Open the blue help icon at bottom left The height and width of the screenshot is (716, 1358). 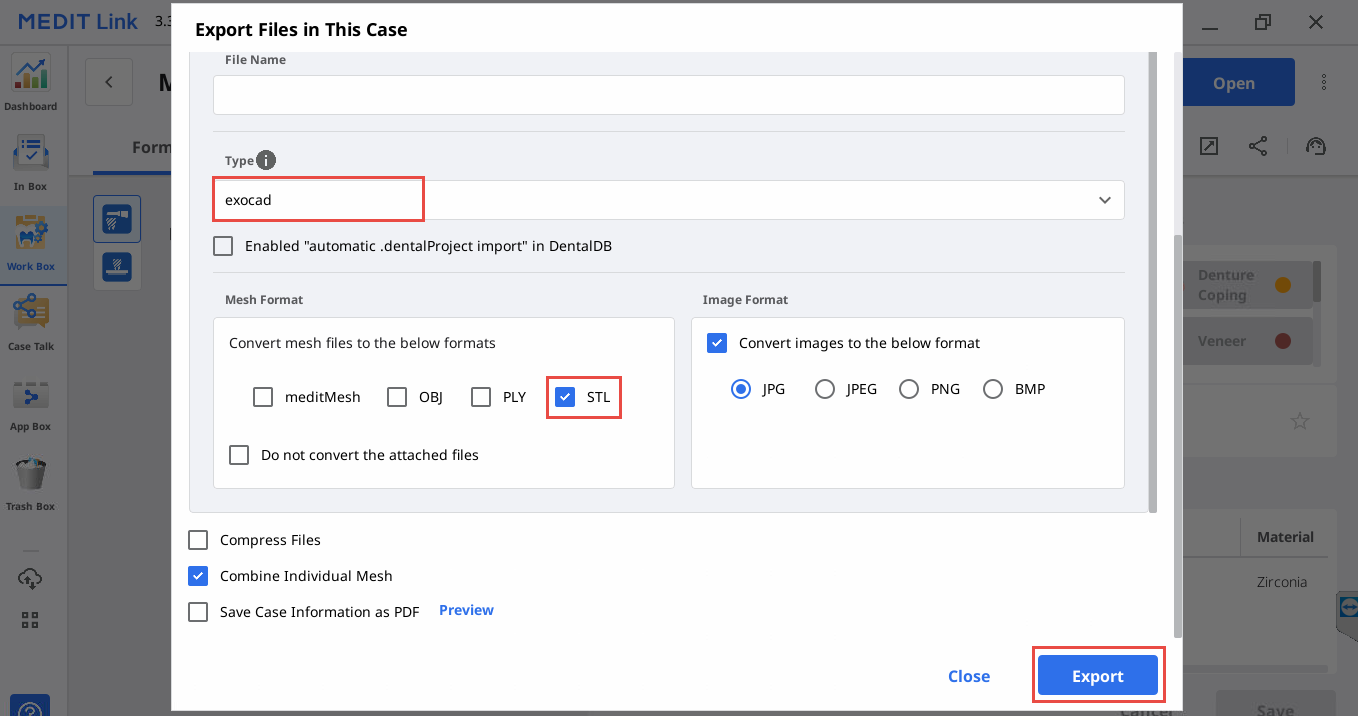[x=30, y=706]
